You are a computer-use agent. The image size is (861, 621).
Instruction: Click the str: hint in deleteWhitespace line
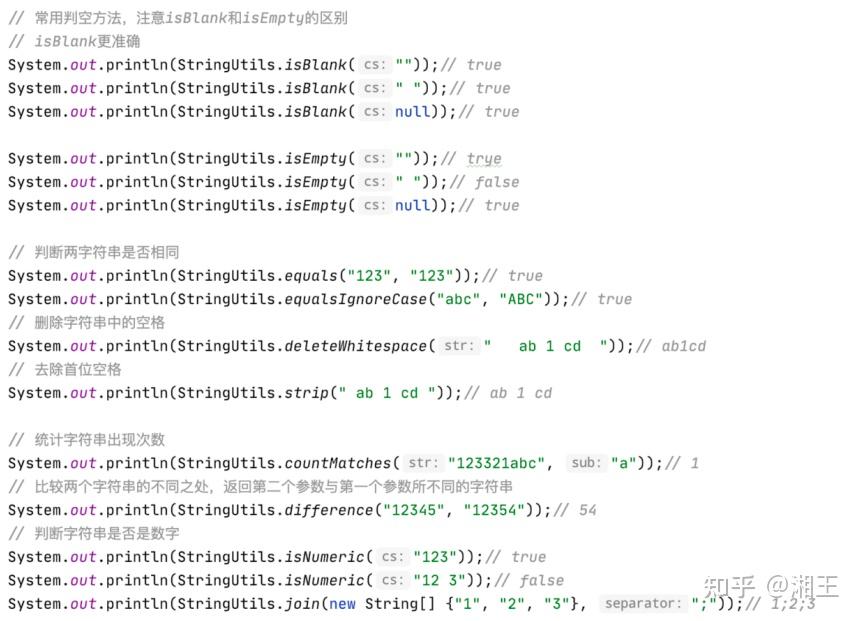click(x=459, y=346)
